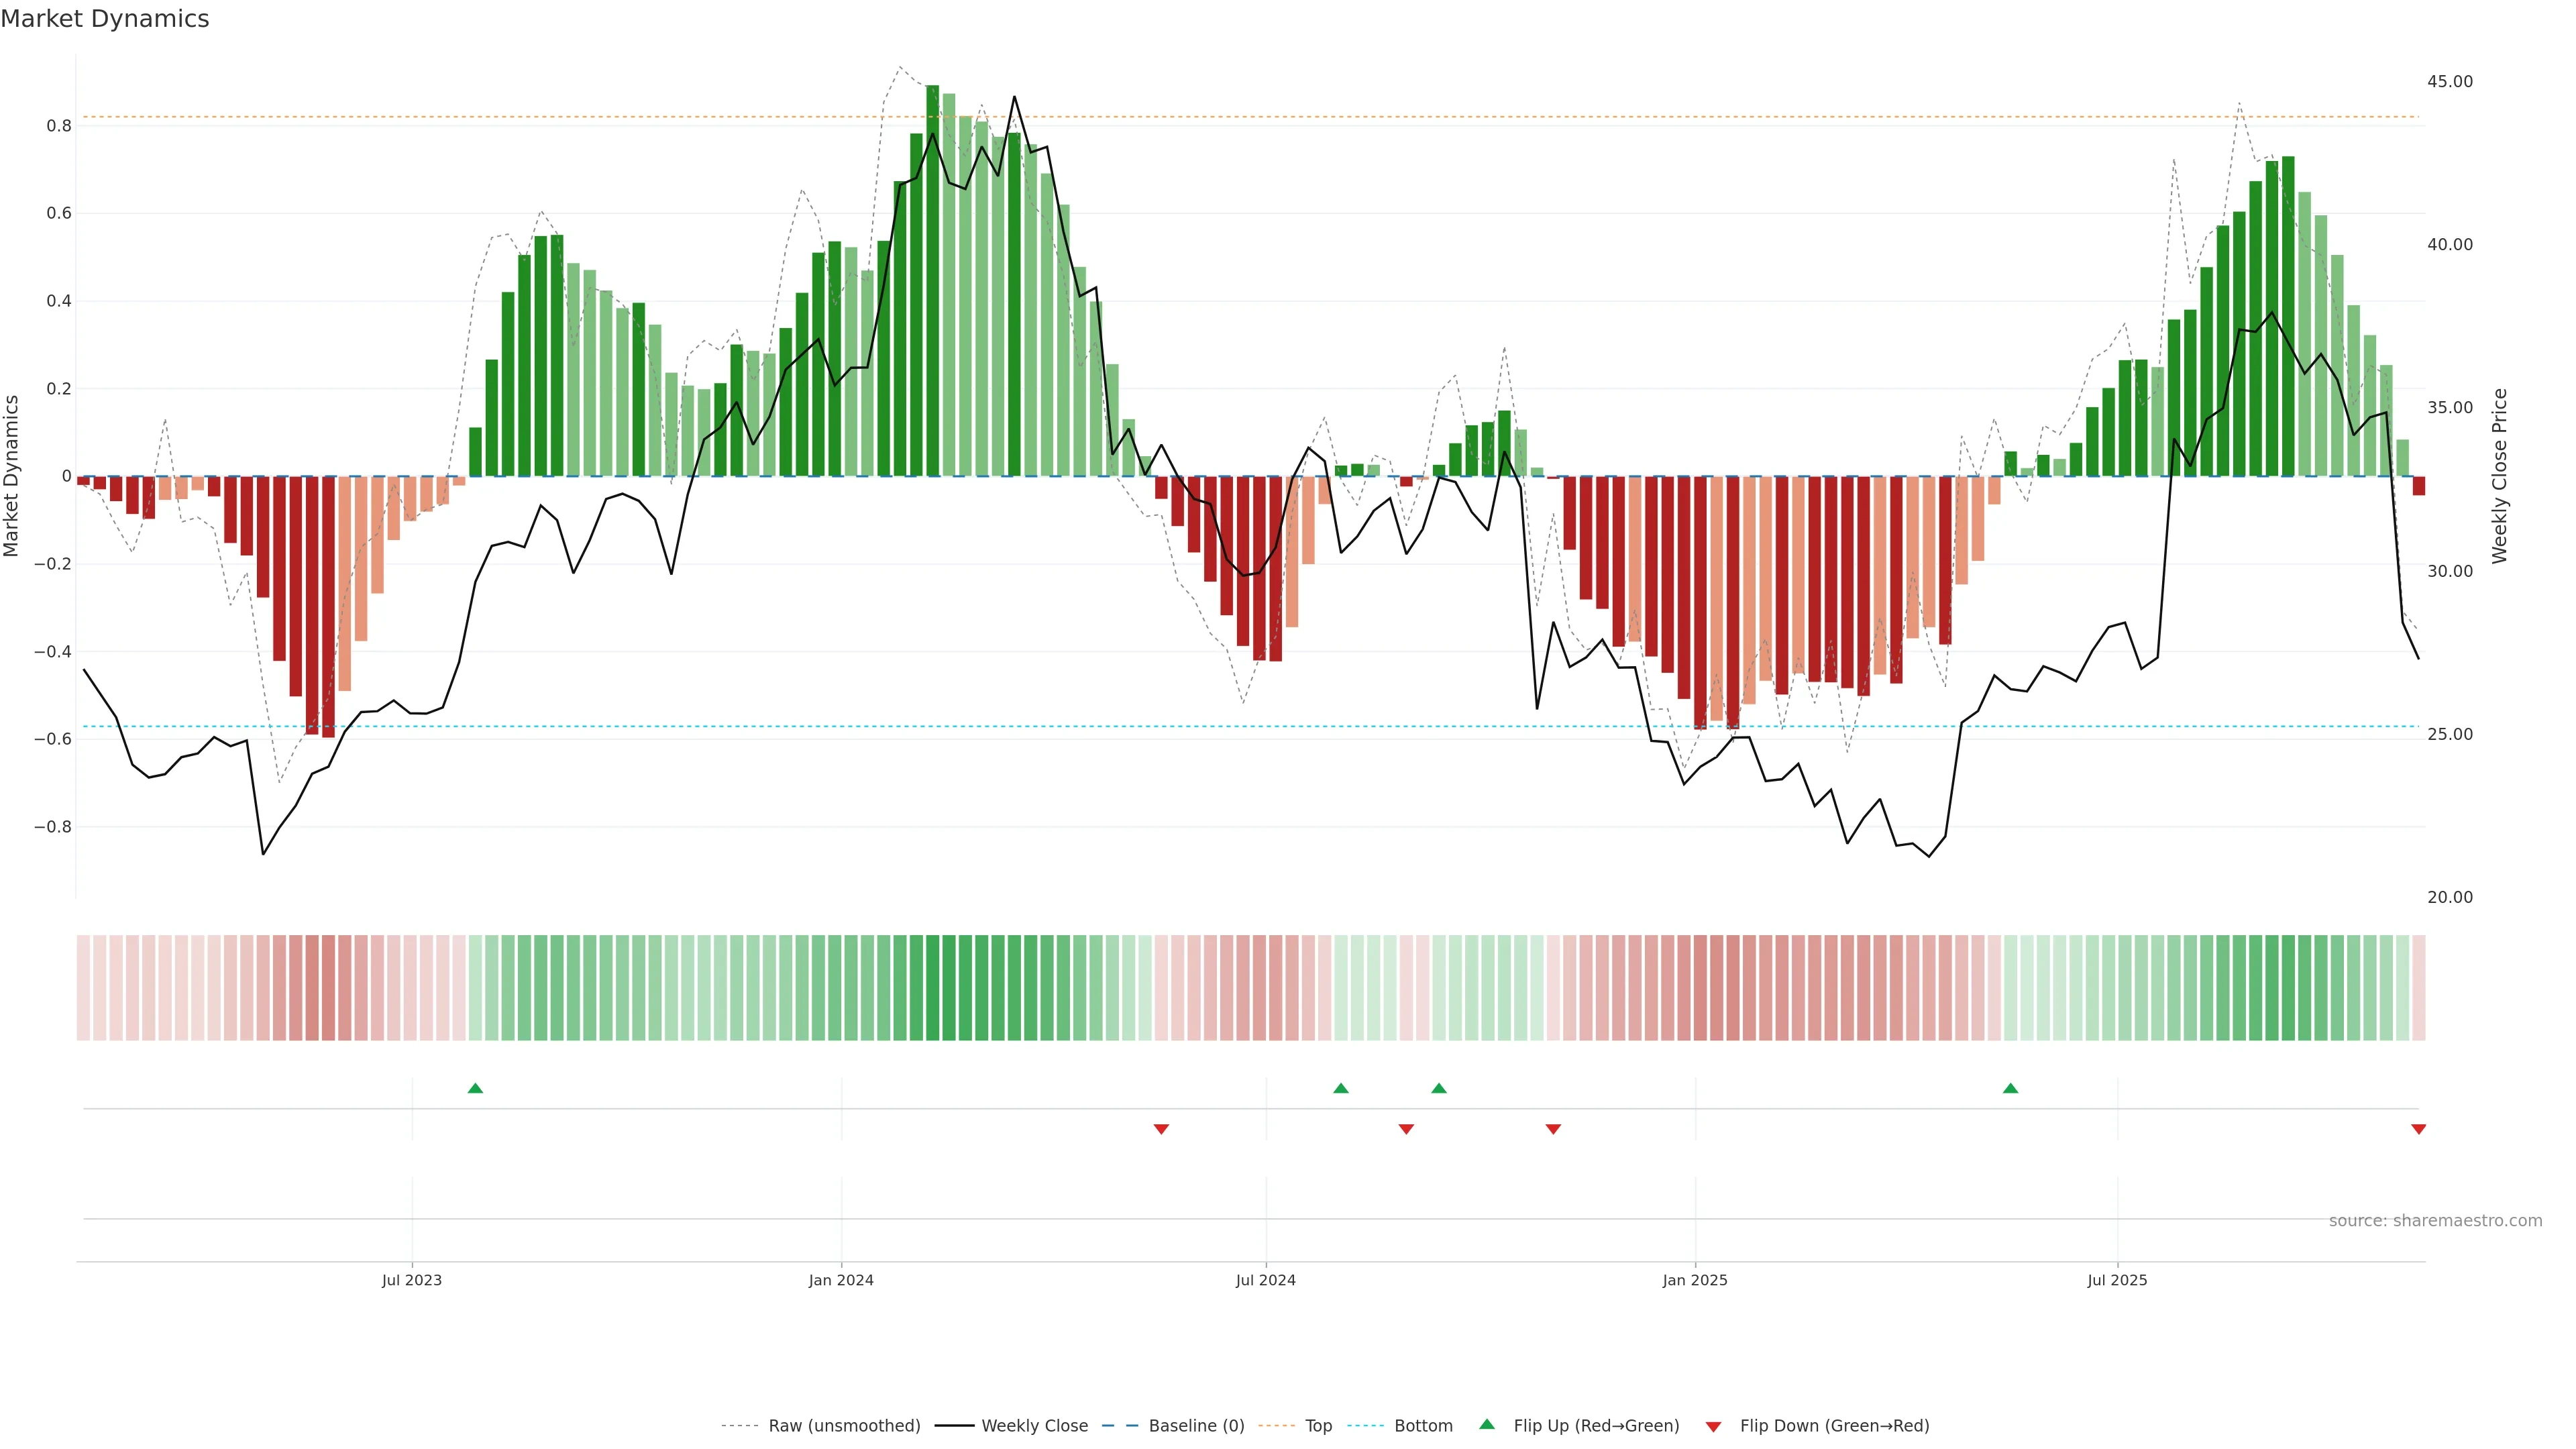The image size is (2576, 1449).
Task: Click the red flip-down triangle at the far right
Action: (2418, 1129)
